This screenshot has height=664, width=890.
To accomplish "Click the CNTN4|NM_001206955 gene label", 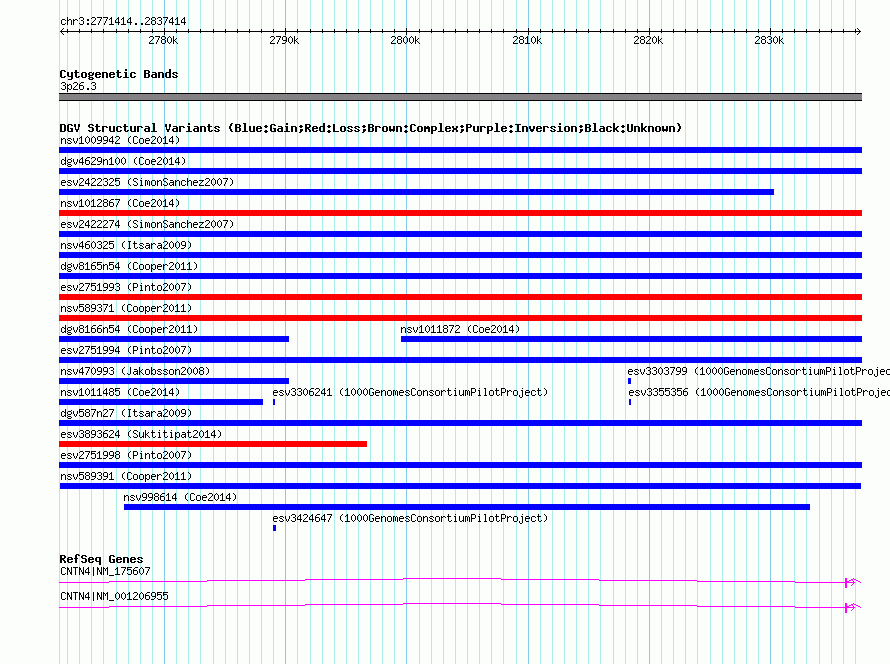I will point(114,596).
